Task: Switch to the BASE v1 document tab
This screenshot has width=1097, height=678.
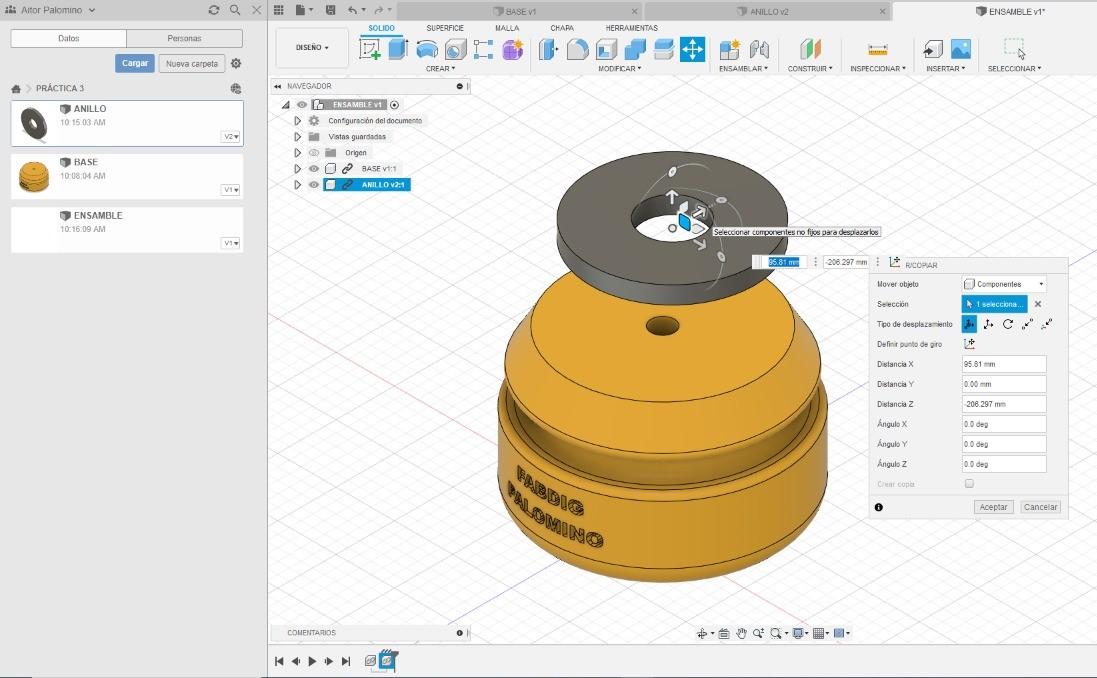Action: click(x=520, y=11)
